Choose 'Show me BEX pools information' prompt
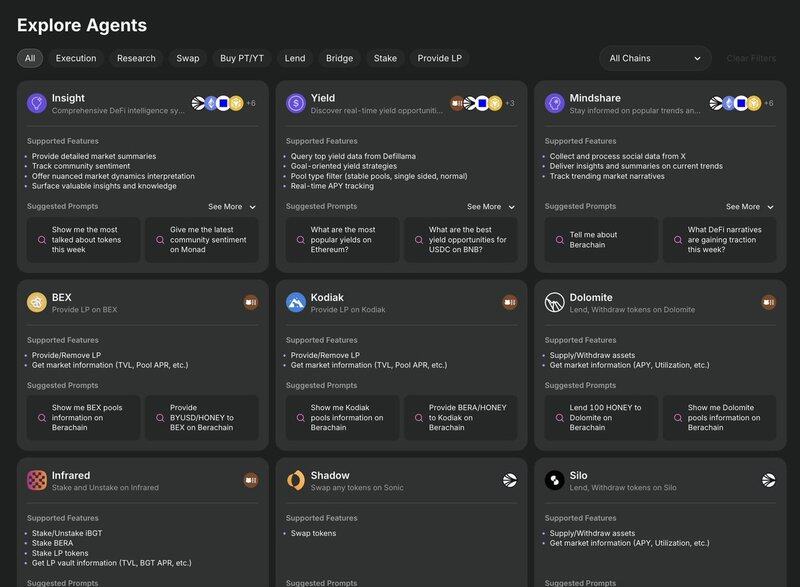 (83, 418)
